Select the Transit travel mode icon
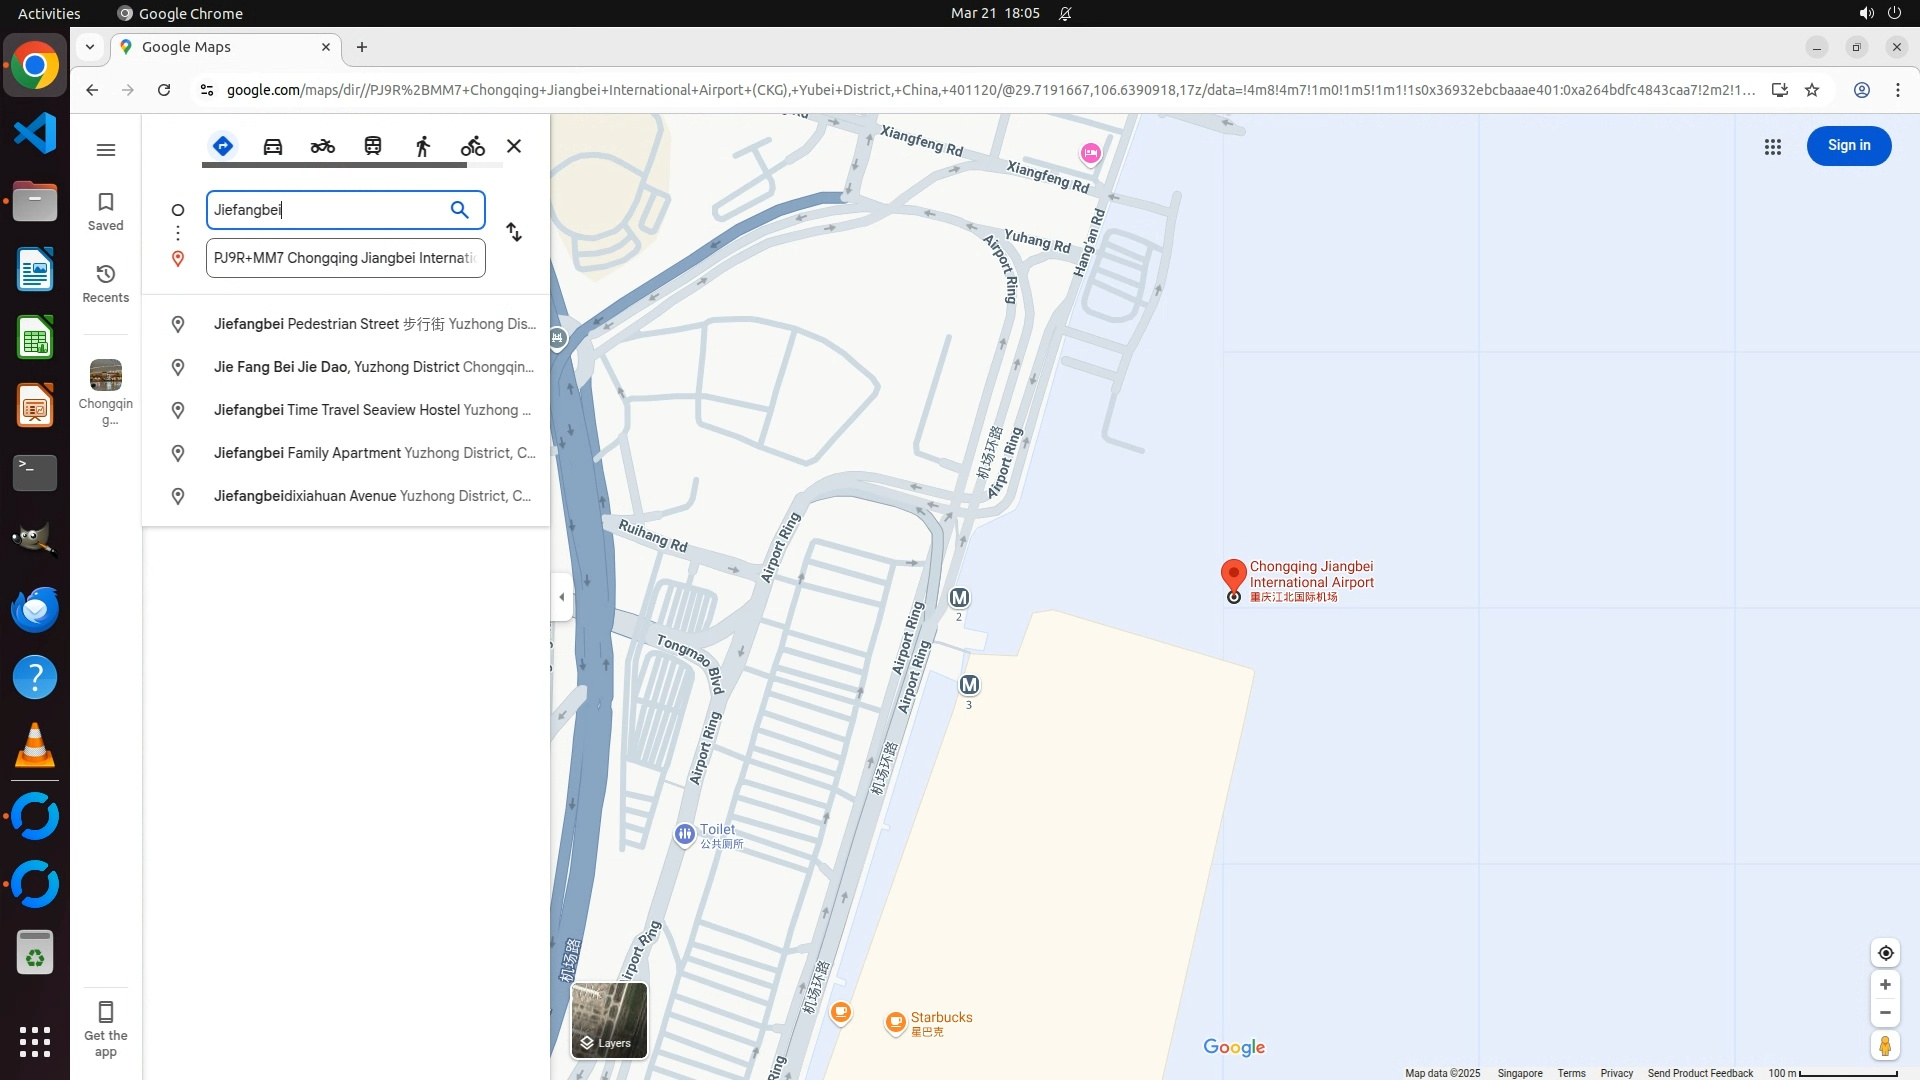The width and height of the screenshot is (1920, 1080). coord(373,146)
